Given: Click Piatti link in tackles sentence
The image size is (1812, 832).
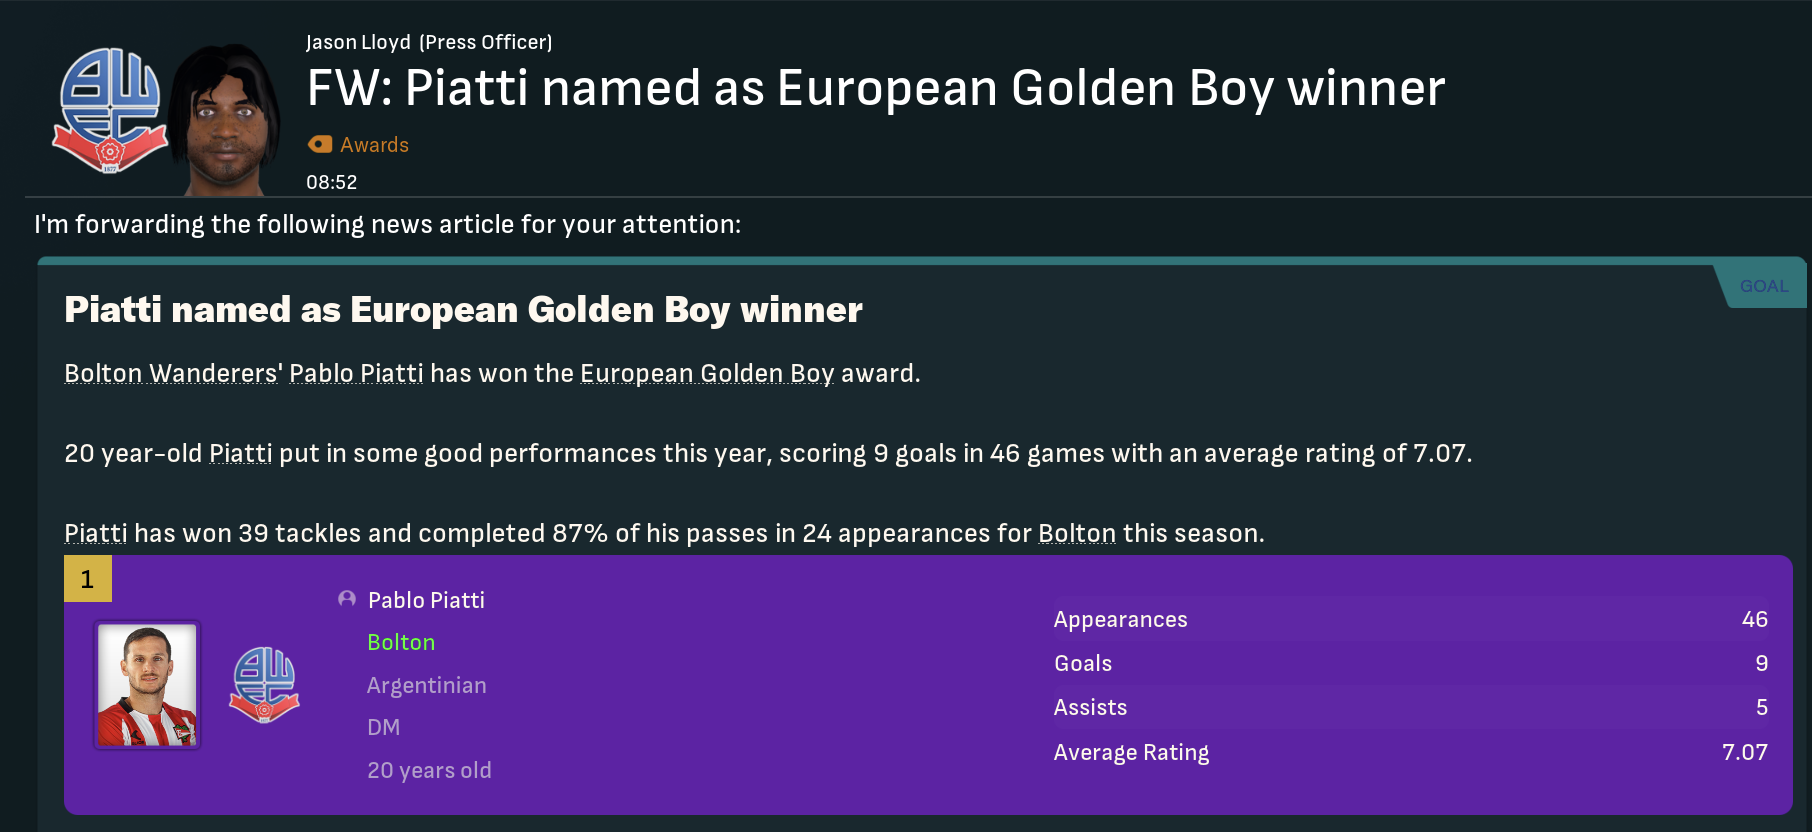Looking at the screenshot, I should [x=96, y=534].
